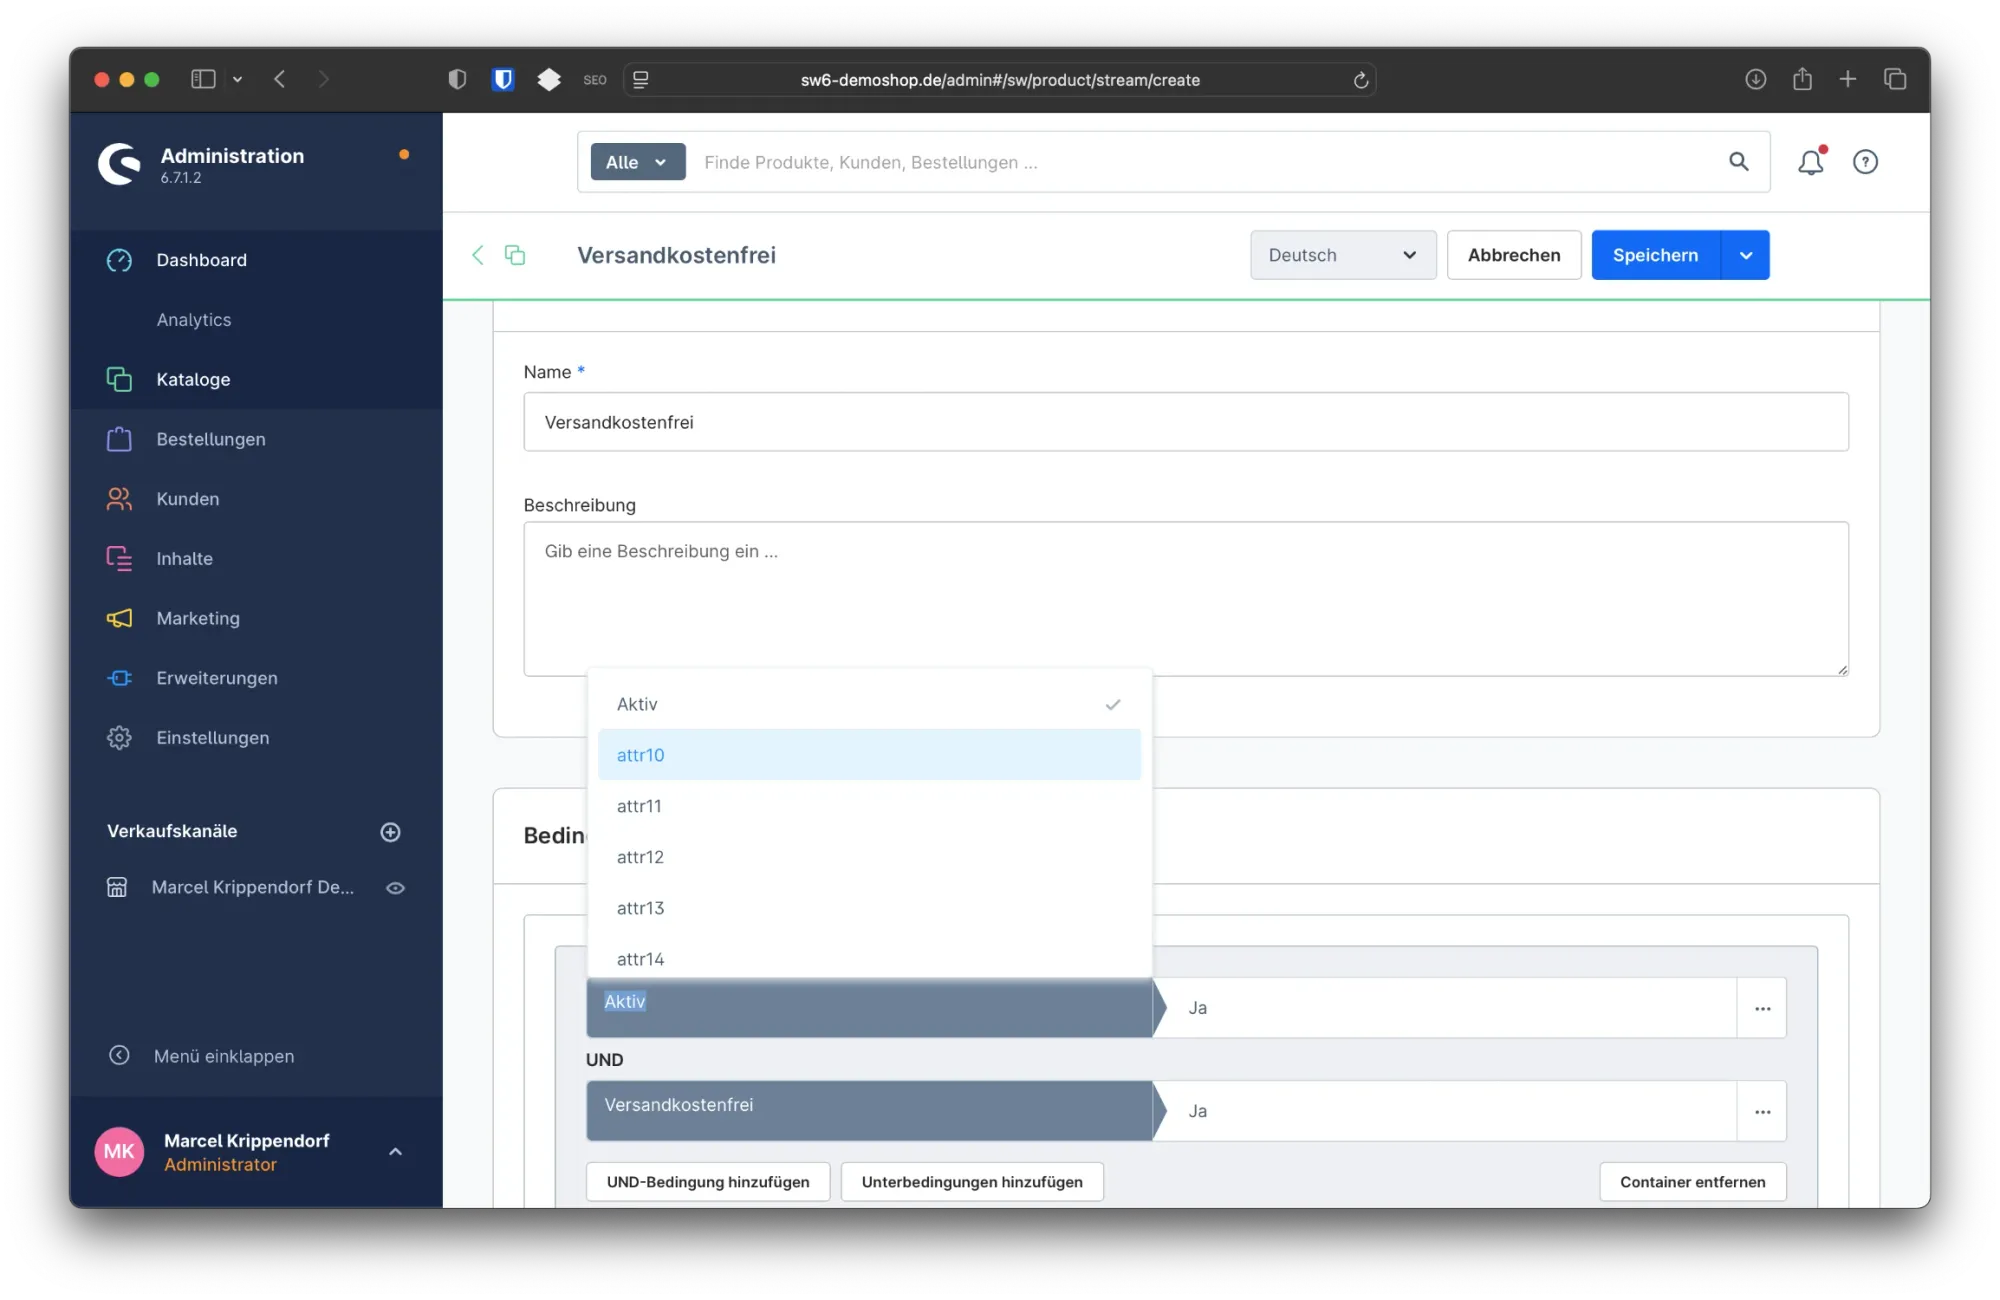
Task: Open the Deutsch language dropdown
Action: 1342,255
